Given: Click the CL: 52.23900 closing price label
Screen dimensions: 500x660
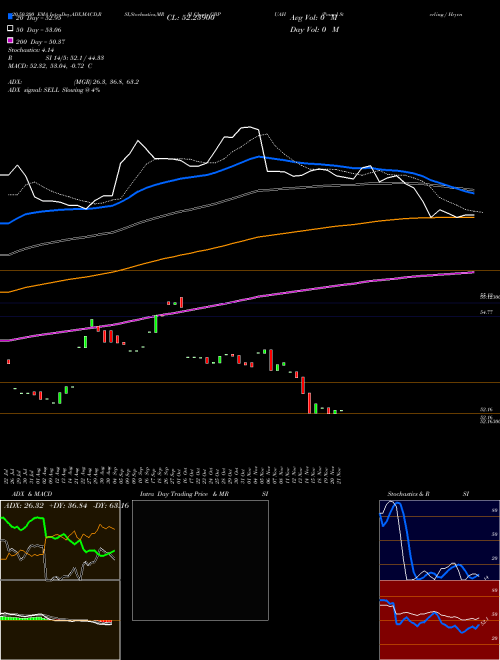Looking at the screenshot, I should 191,18.
